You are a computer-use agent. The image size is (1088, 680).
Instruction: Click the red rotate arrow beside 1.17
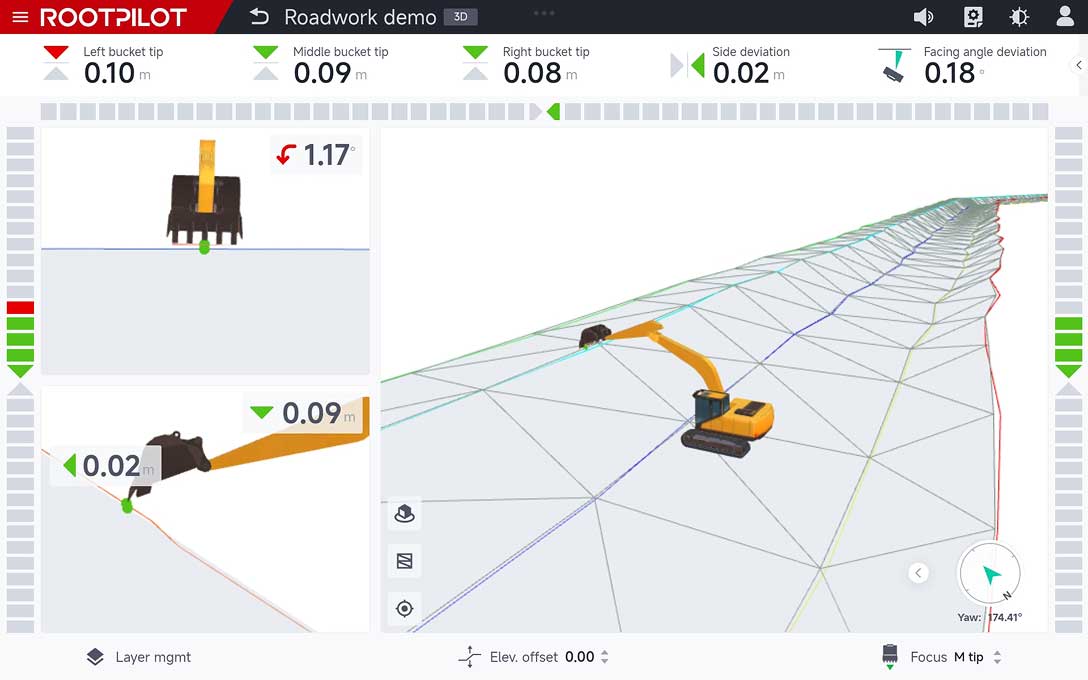[286, 154]
